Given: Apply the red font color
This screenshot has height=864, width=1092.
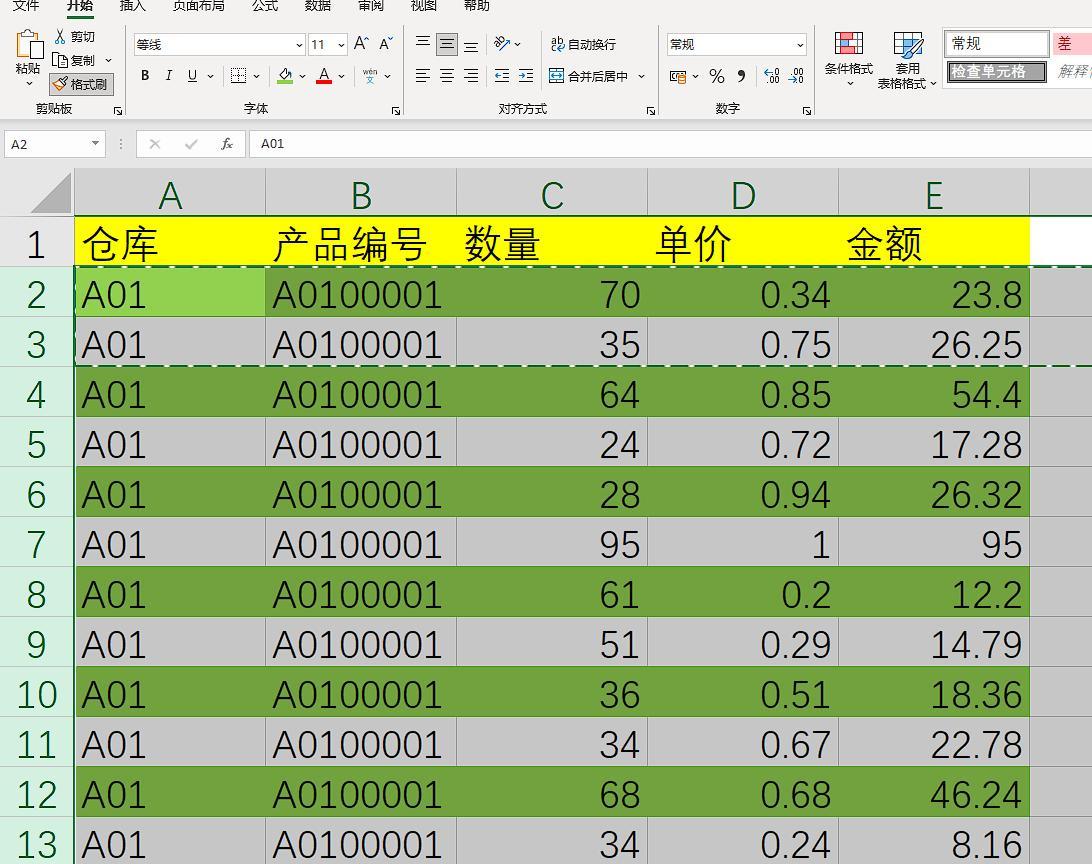Looking at the screenshot, I should (x=324, y=76).
